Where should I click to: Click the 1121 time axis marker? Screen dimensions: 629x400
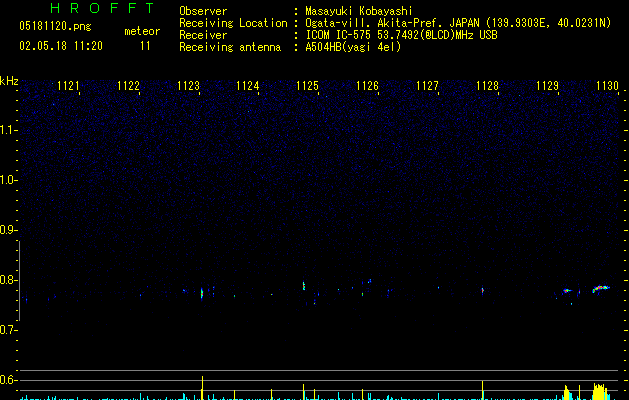[68, 86]
